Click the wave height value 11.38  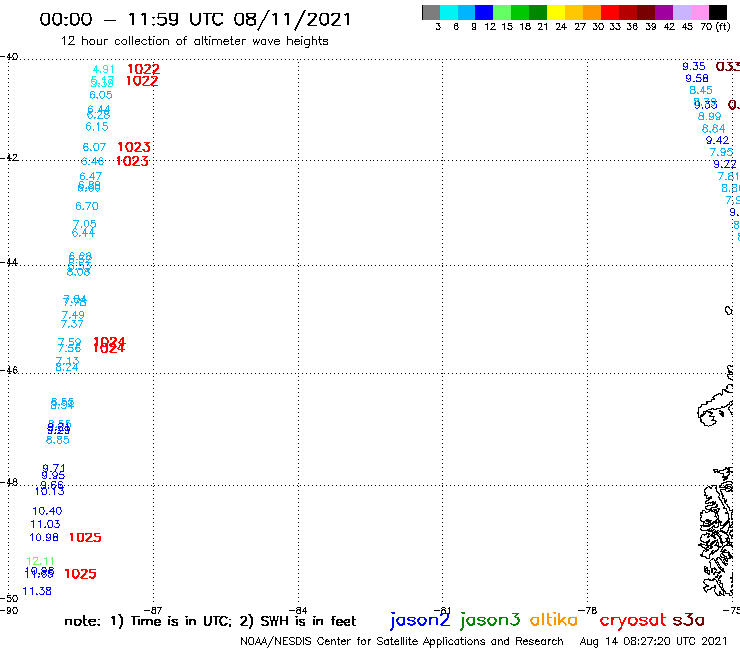37,591
